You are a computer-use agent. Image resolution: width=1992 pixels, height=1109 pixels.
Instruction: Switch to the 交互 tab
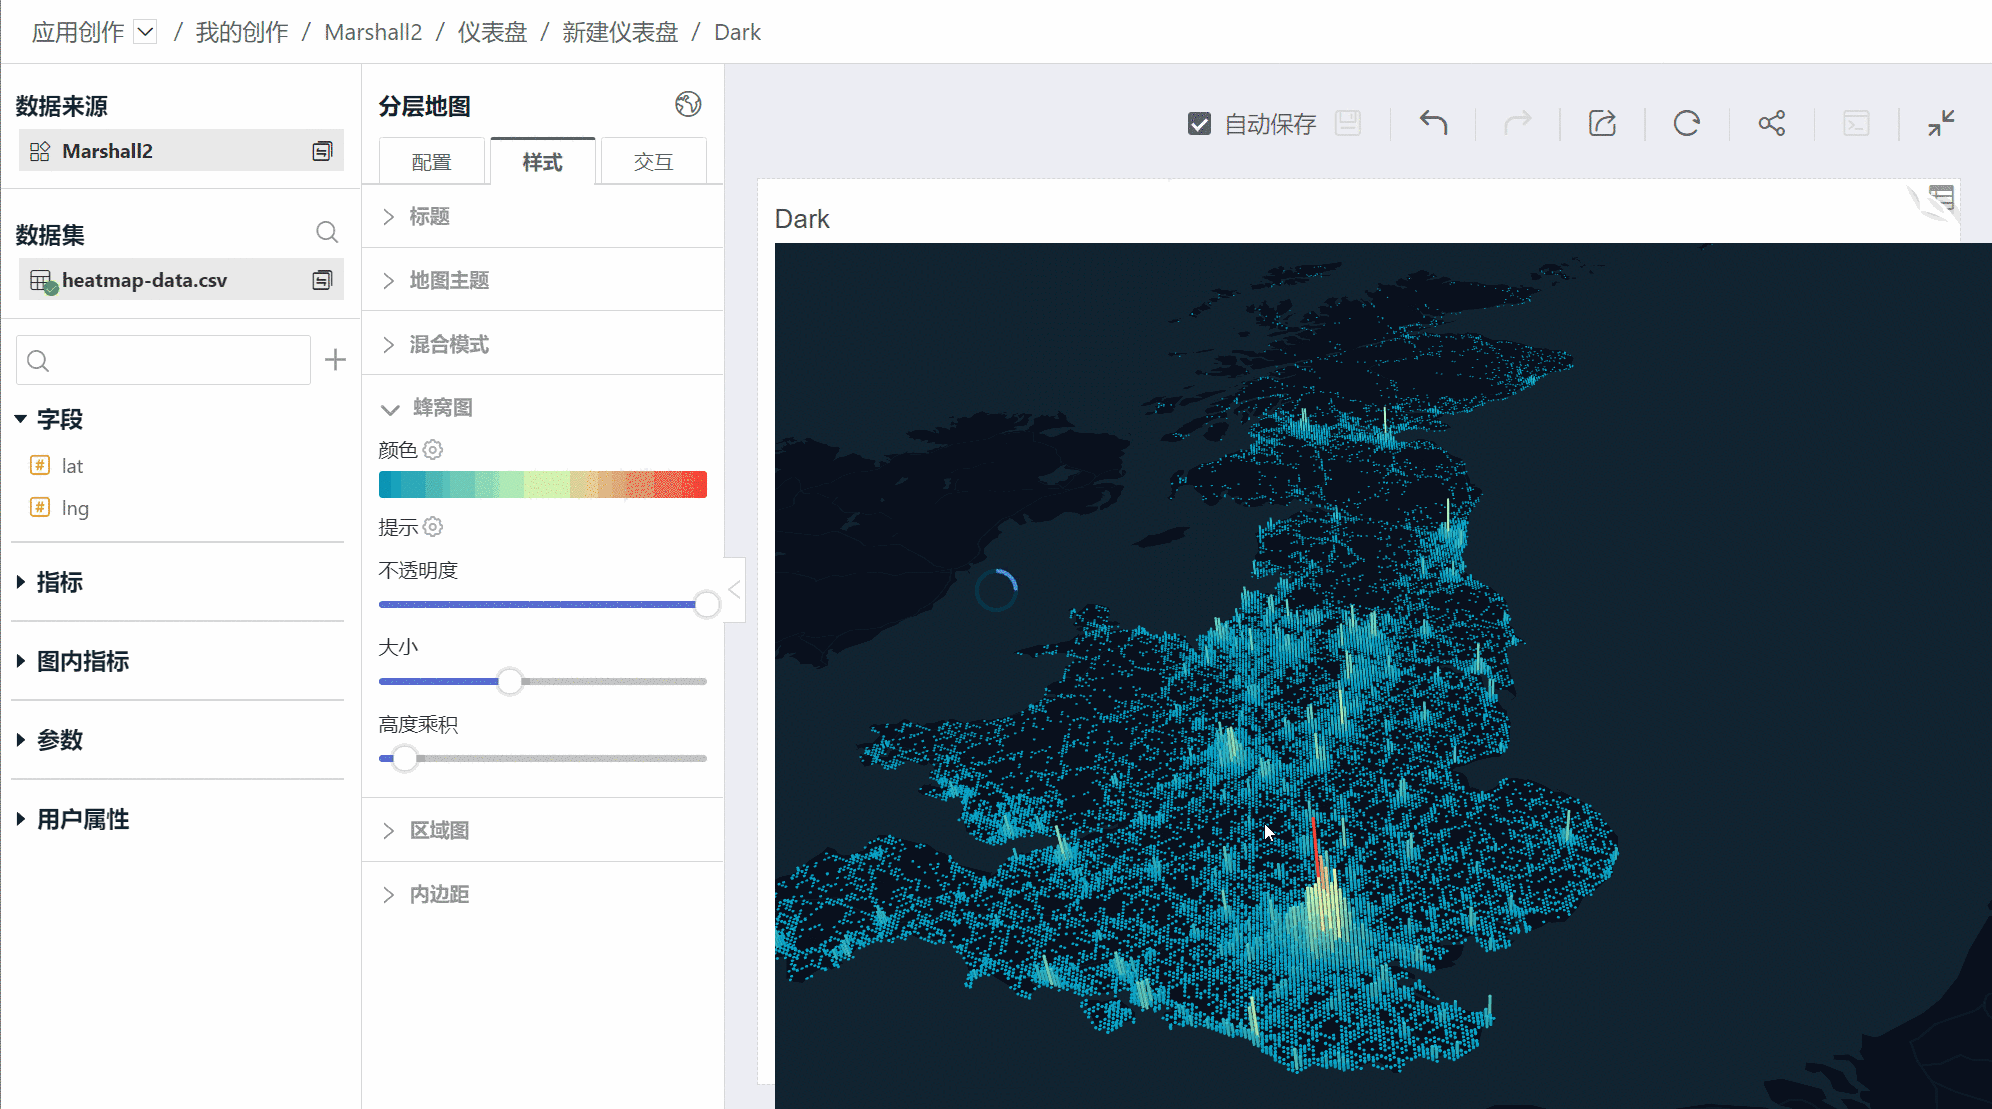coord(653,162)
